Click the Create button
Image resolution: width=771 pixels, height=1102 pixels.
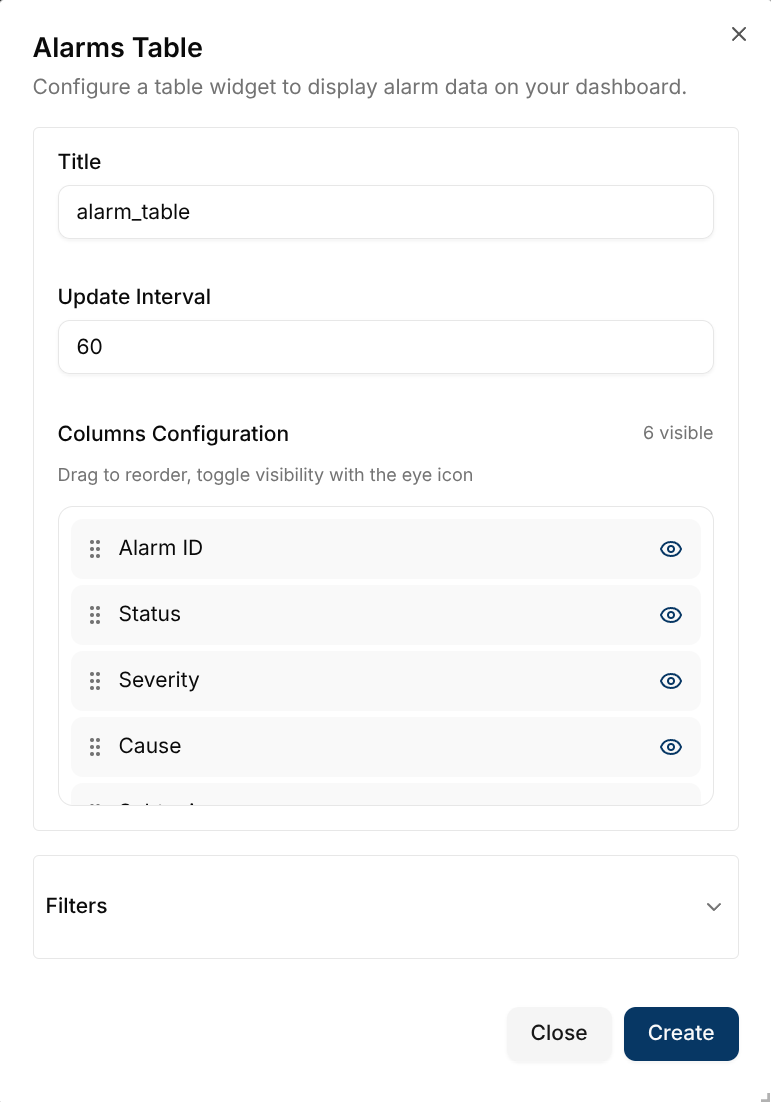[681, 1033]
